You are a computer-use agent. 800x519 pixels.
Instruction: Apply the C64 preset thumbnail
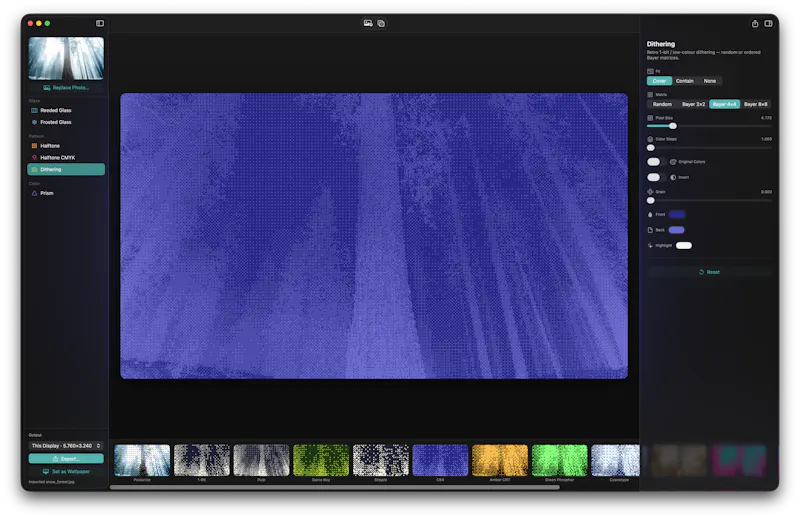point(440,460)
